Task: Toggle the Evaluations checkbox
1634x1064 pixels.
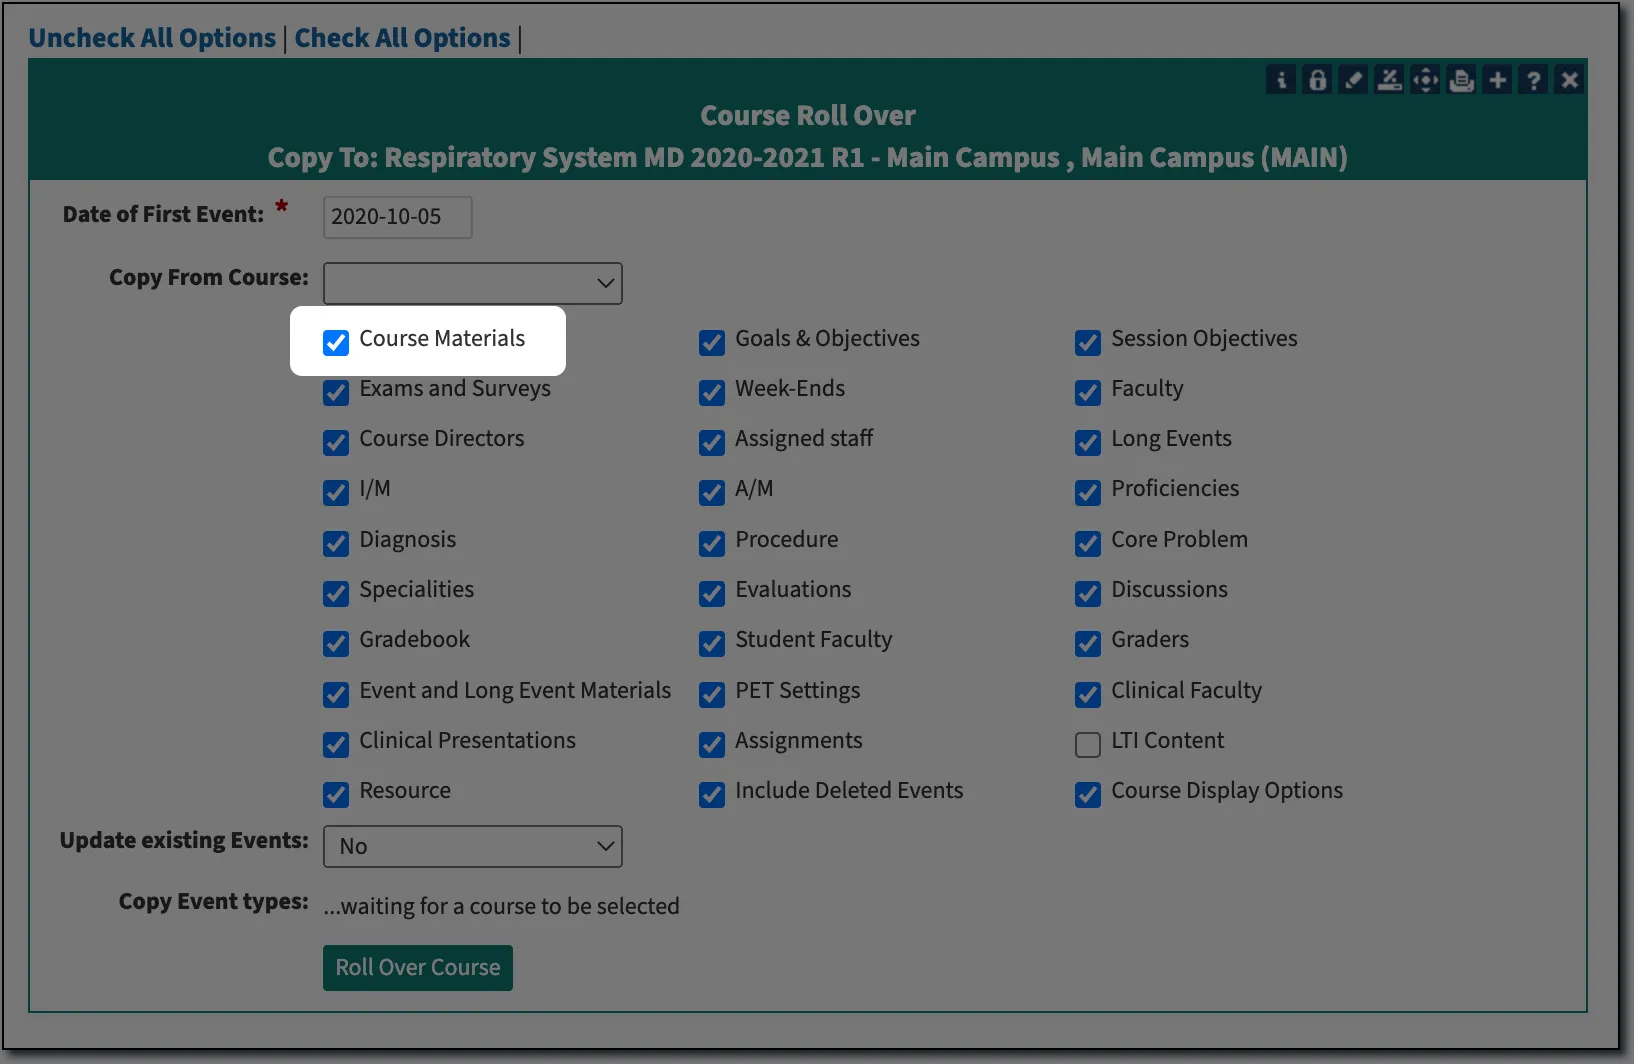Action: click(712, 593)
